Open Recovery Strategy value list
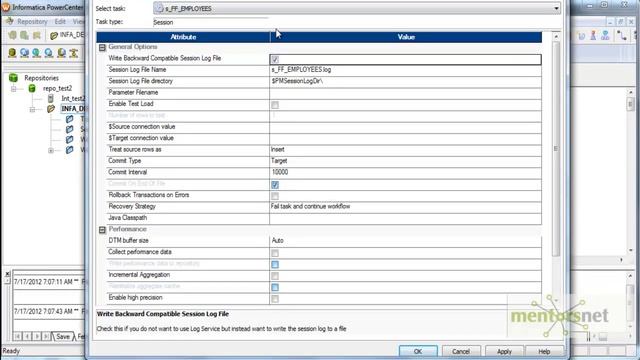The width and height of the screenshot is (640, 360). 405,207
